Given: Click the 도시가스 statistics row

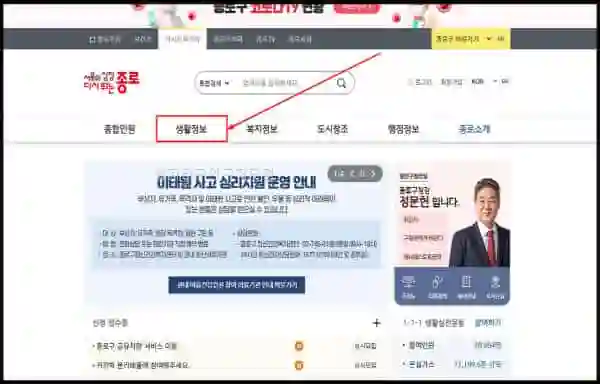Looking at the screenshot, I should coord(452,364).
